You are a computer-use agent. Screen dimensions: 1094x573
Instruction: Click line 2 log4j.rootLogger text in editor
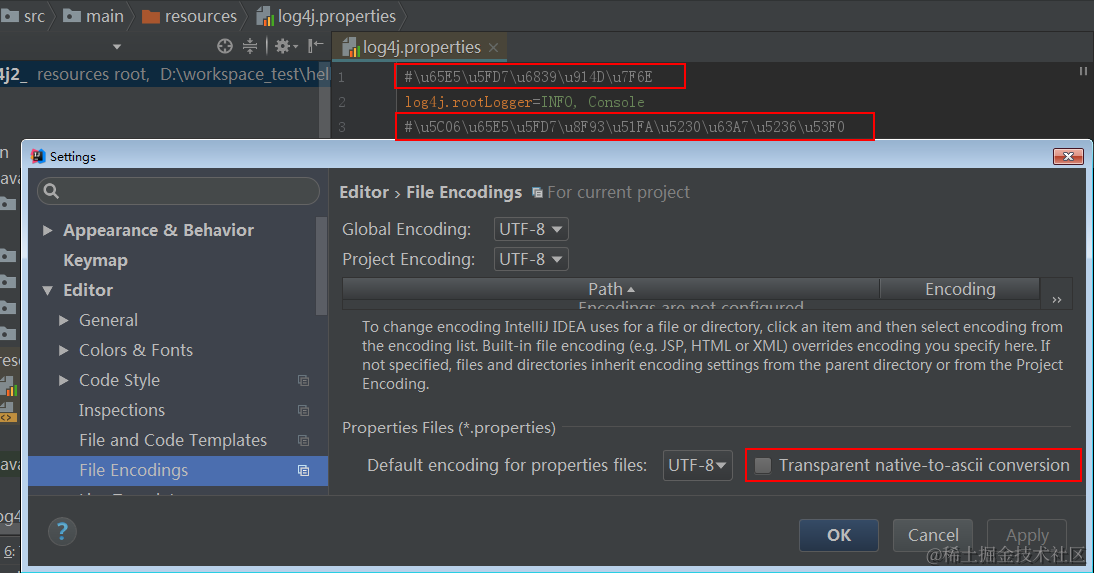(x=525, y=102)
